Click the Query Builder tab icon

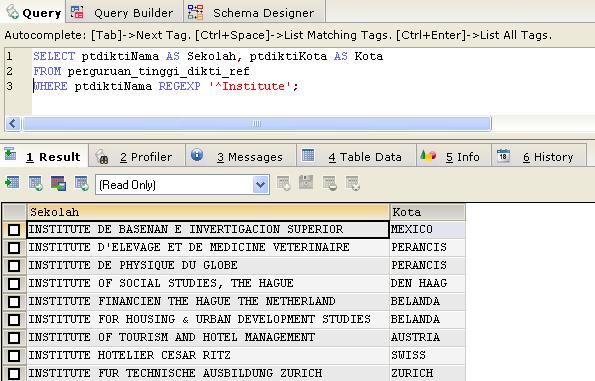pos(77,13)
